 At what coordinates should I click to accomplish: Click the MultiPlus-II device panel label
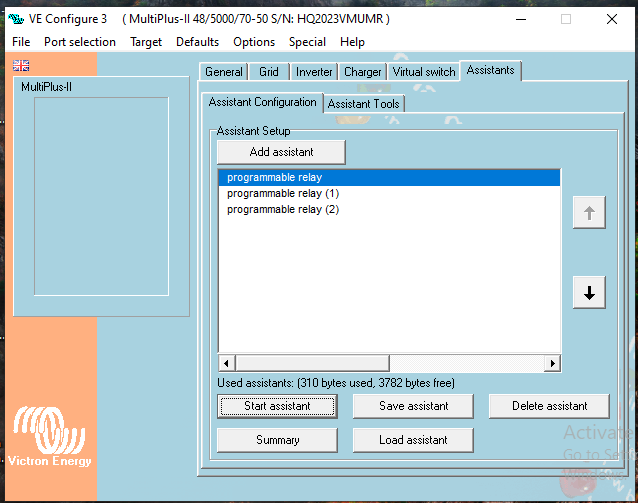point(46,87)
